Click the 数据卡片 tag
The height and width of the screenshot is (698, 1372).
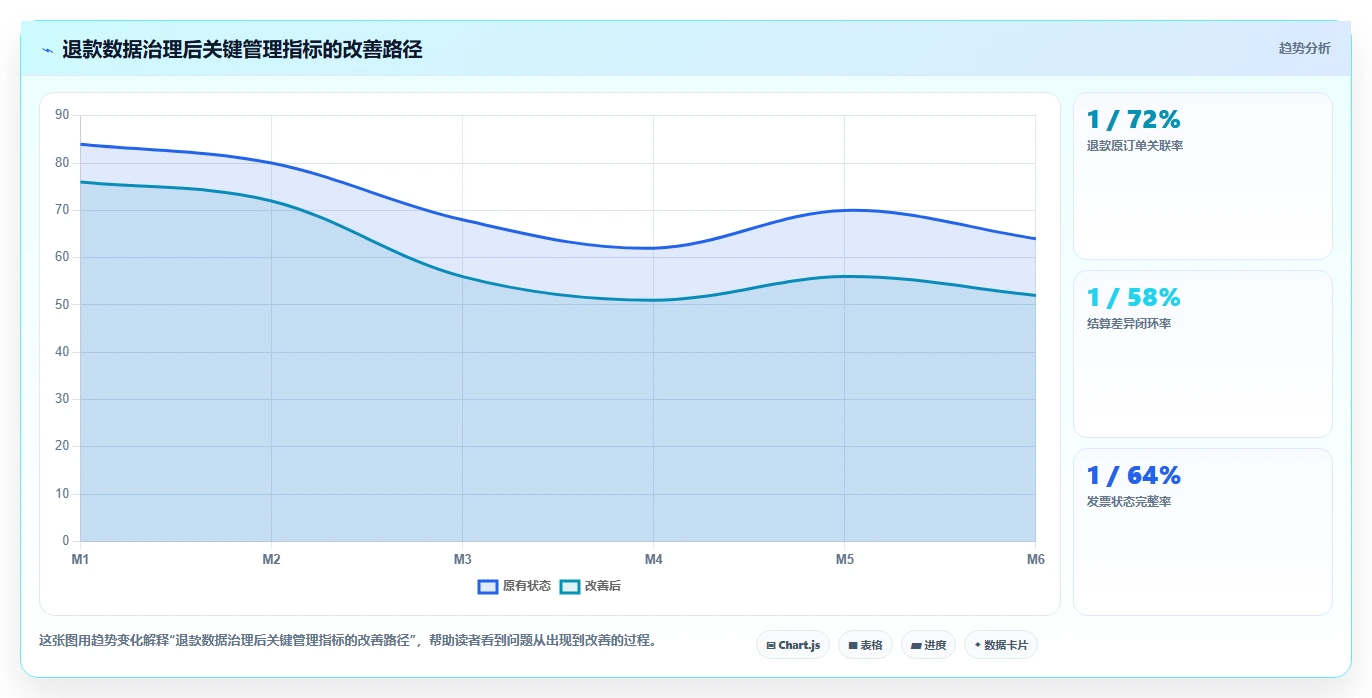(x=1001, y=645)
